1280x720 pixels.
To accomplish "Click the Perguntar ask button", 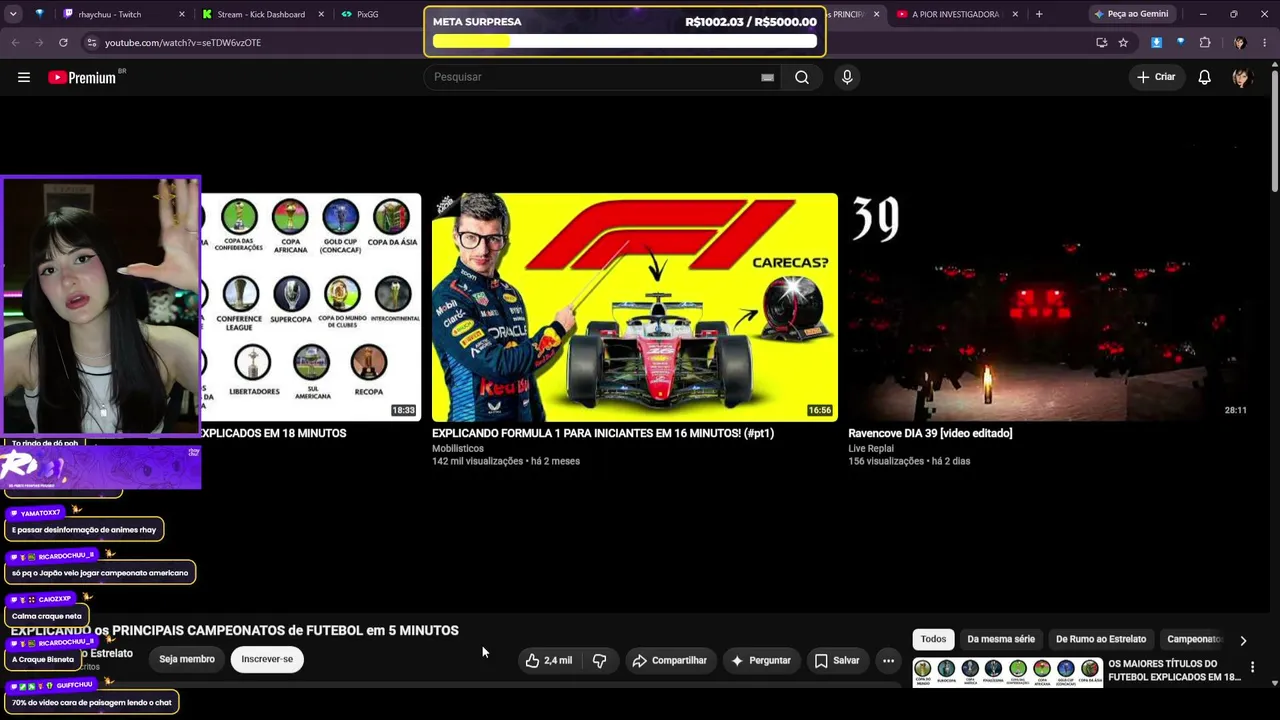I will (x=761, y=660).
